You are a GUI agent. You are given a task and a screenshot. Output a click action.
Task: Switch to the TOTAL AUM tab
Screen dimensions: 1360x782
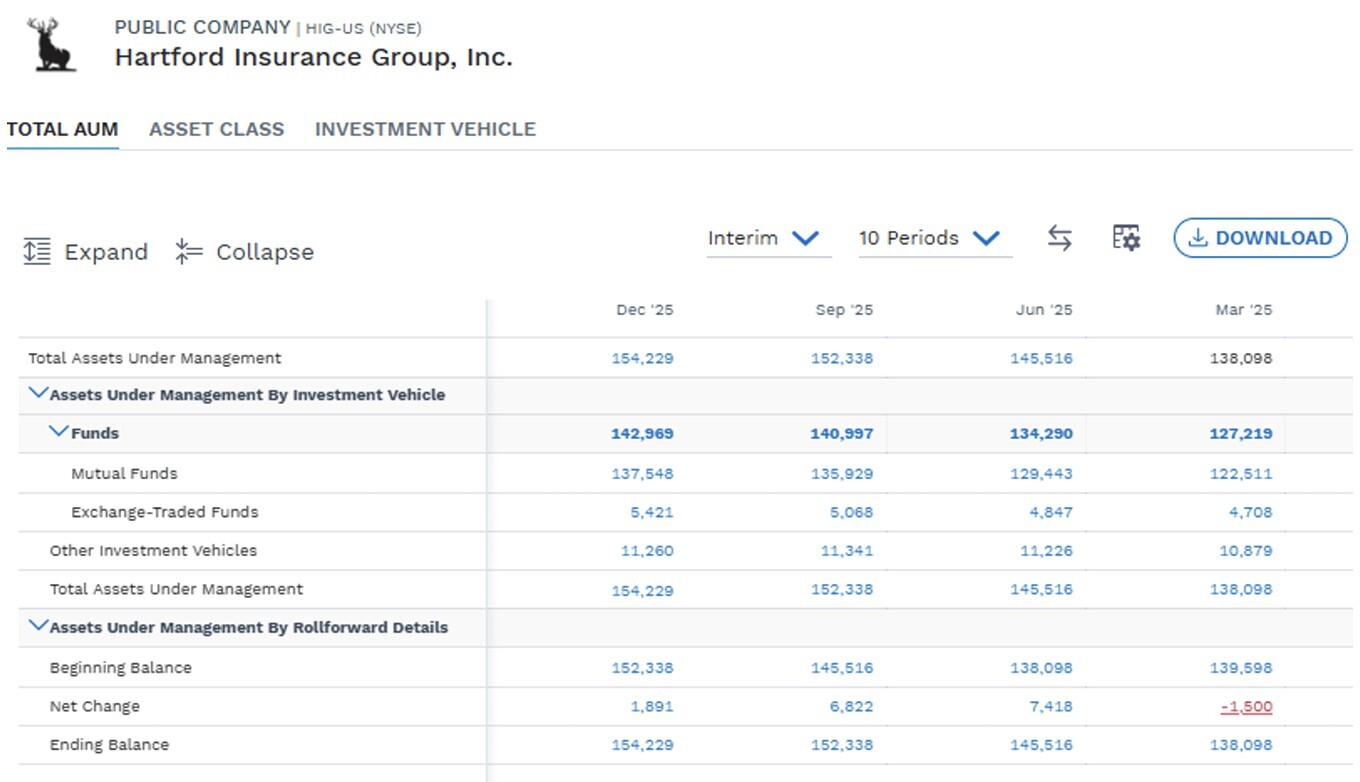(62, 129)
